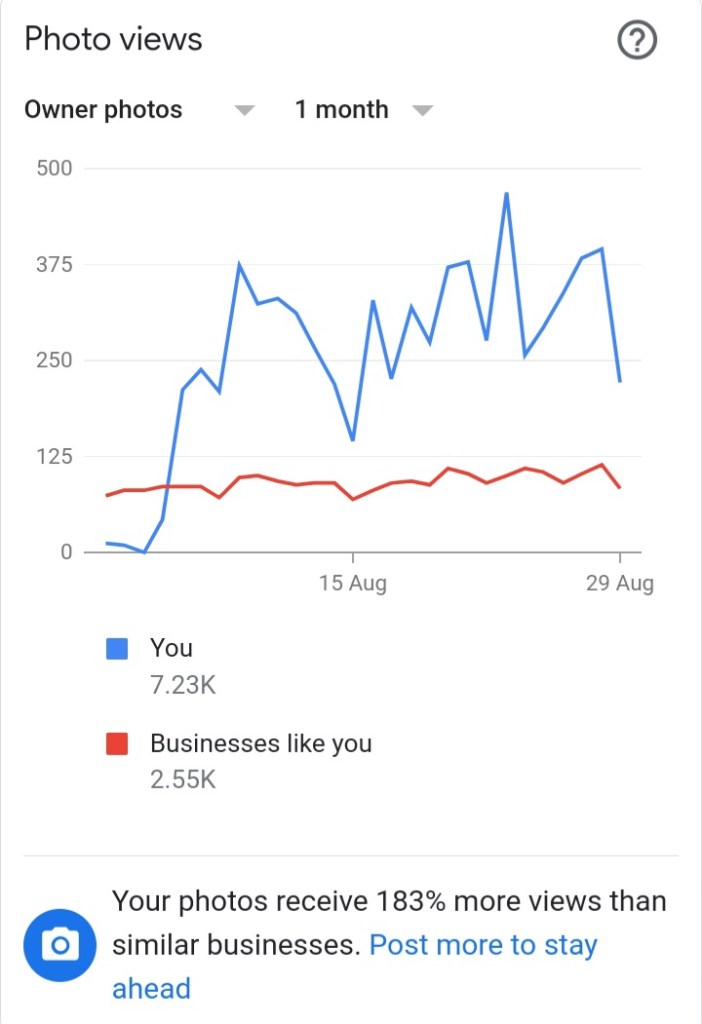Click the 125 y-axis label

pos(55,457)
